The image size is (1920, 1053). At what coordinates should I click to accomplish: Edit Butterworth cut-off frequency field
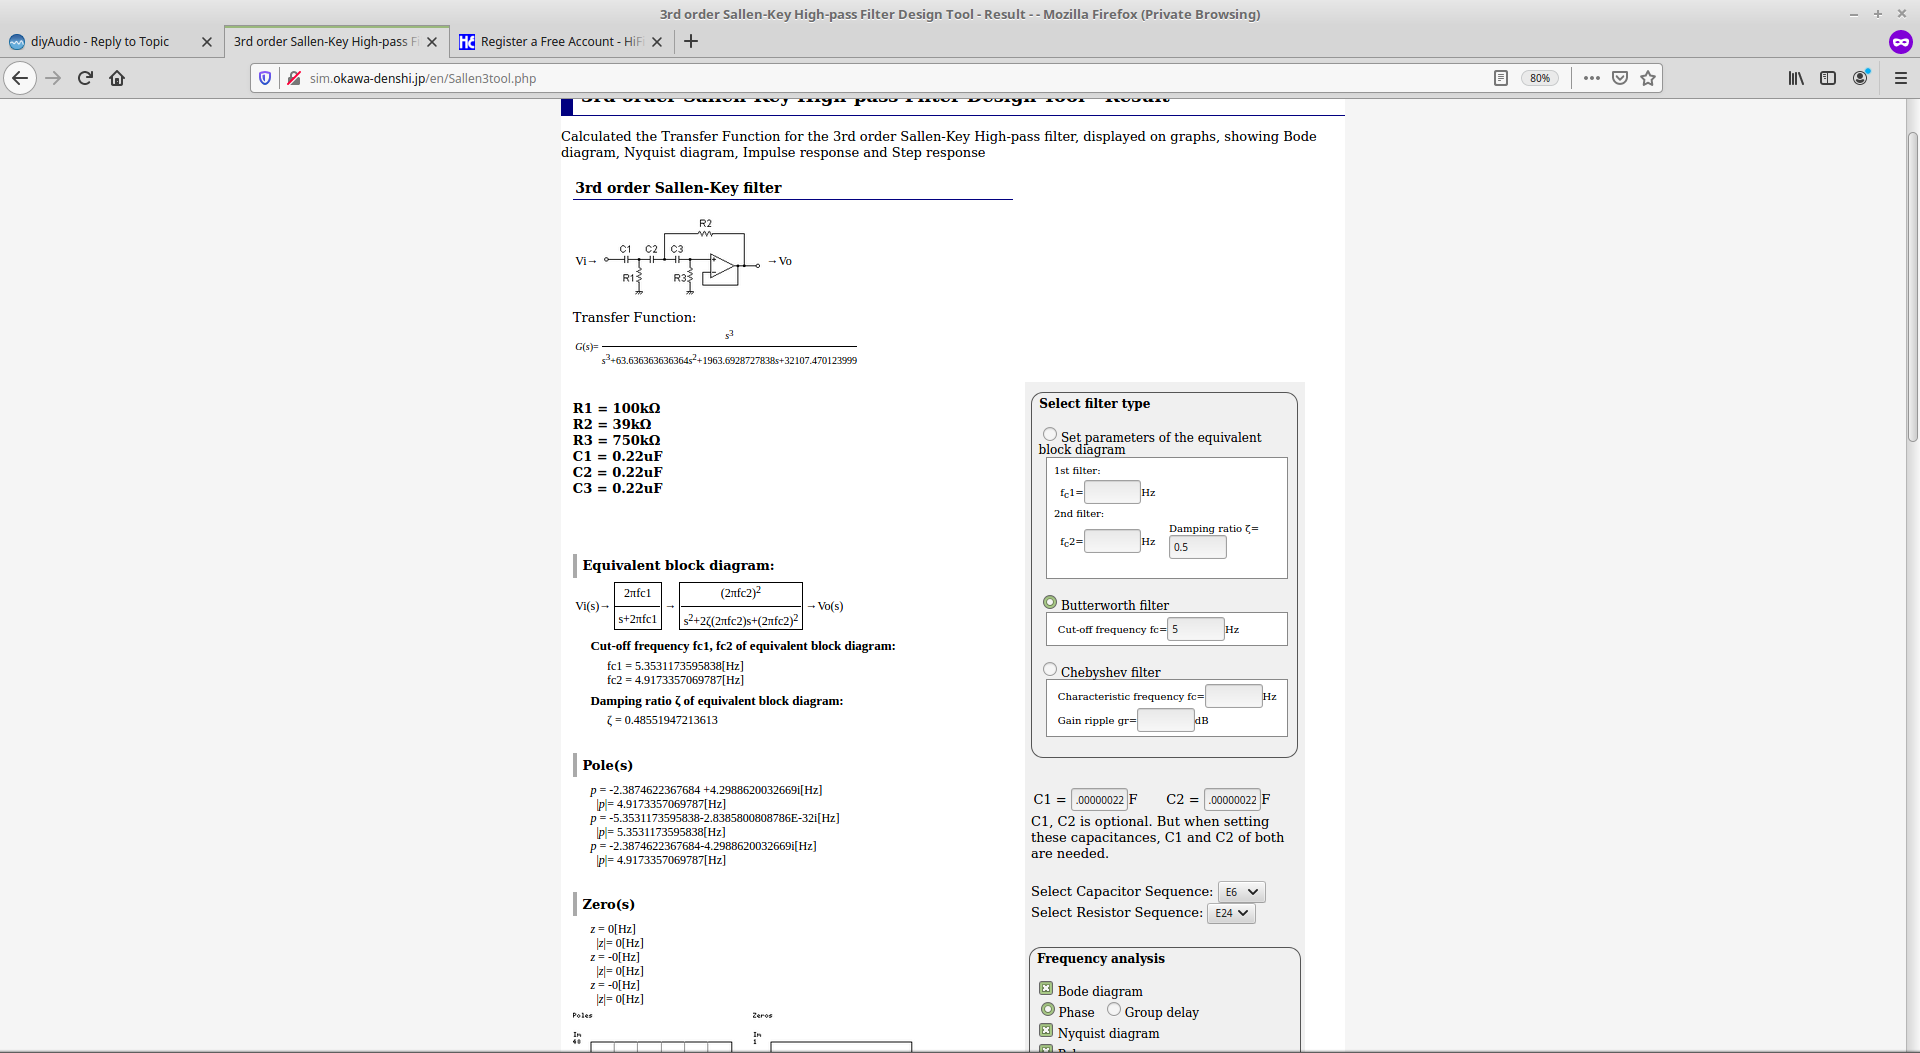1196,629
